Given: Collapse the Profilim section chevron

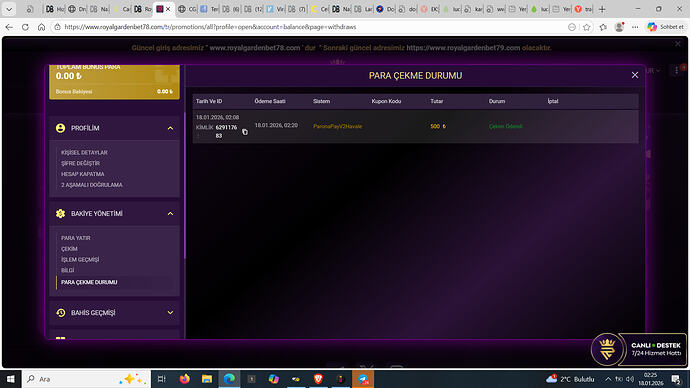Looking at the screenshot, I should click(x=170, y=128).
